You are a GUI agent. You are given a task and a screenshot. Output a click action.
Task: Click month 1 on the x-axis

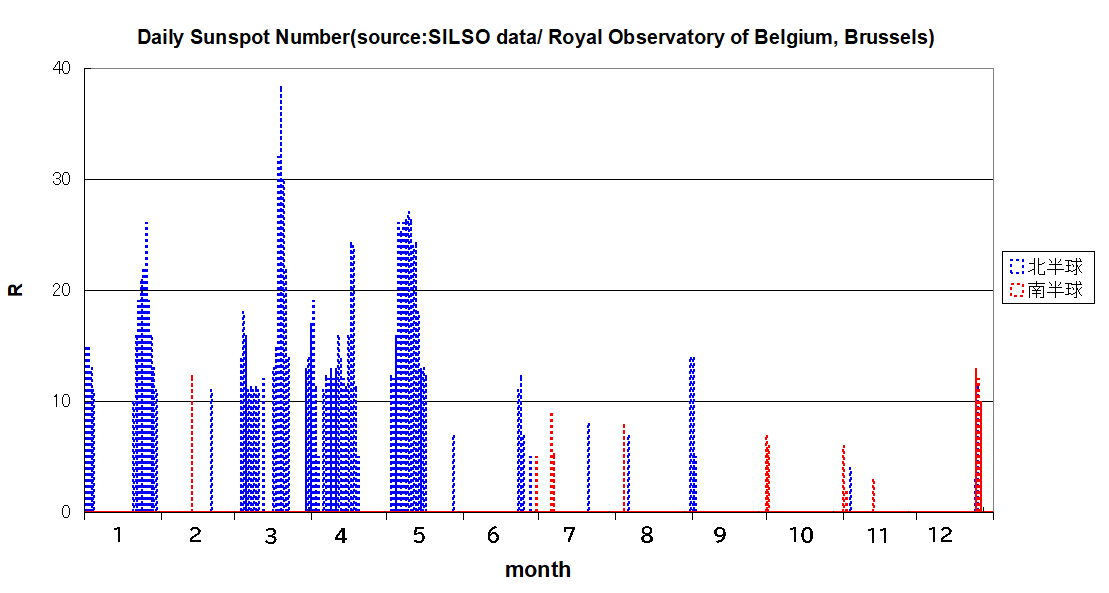pos(117,535)
